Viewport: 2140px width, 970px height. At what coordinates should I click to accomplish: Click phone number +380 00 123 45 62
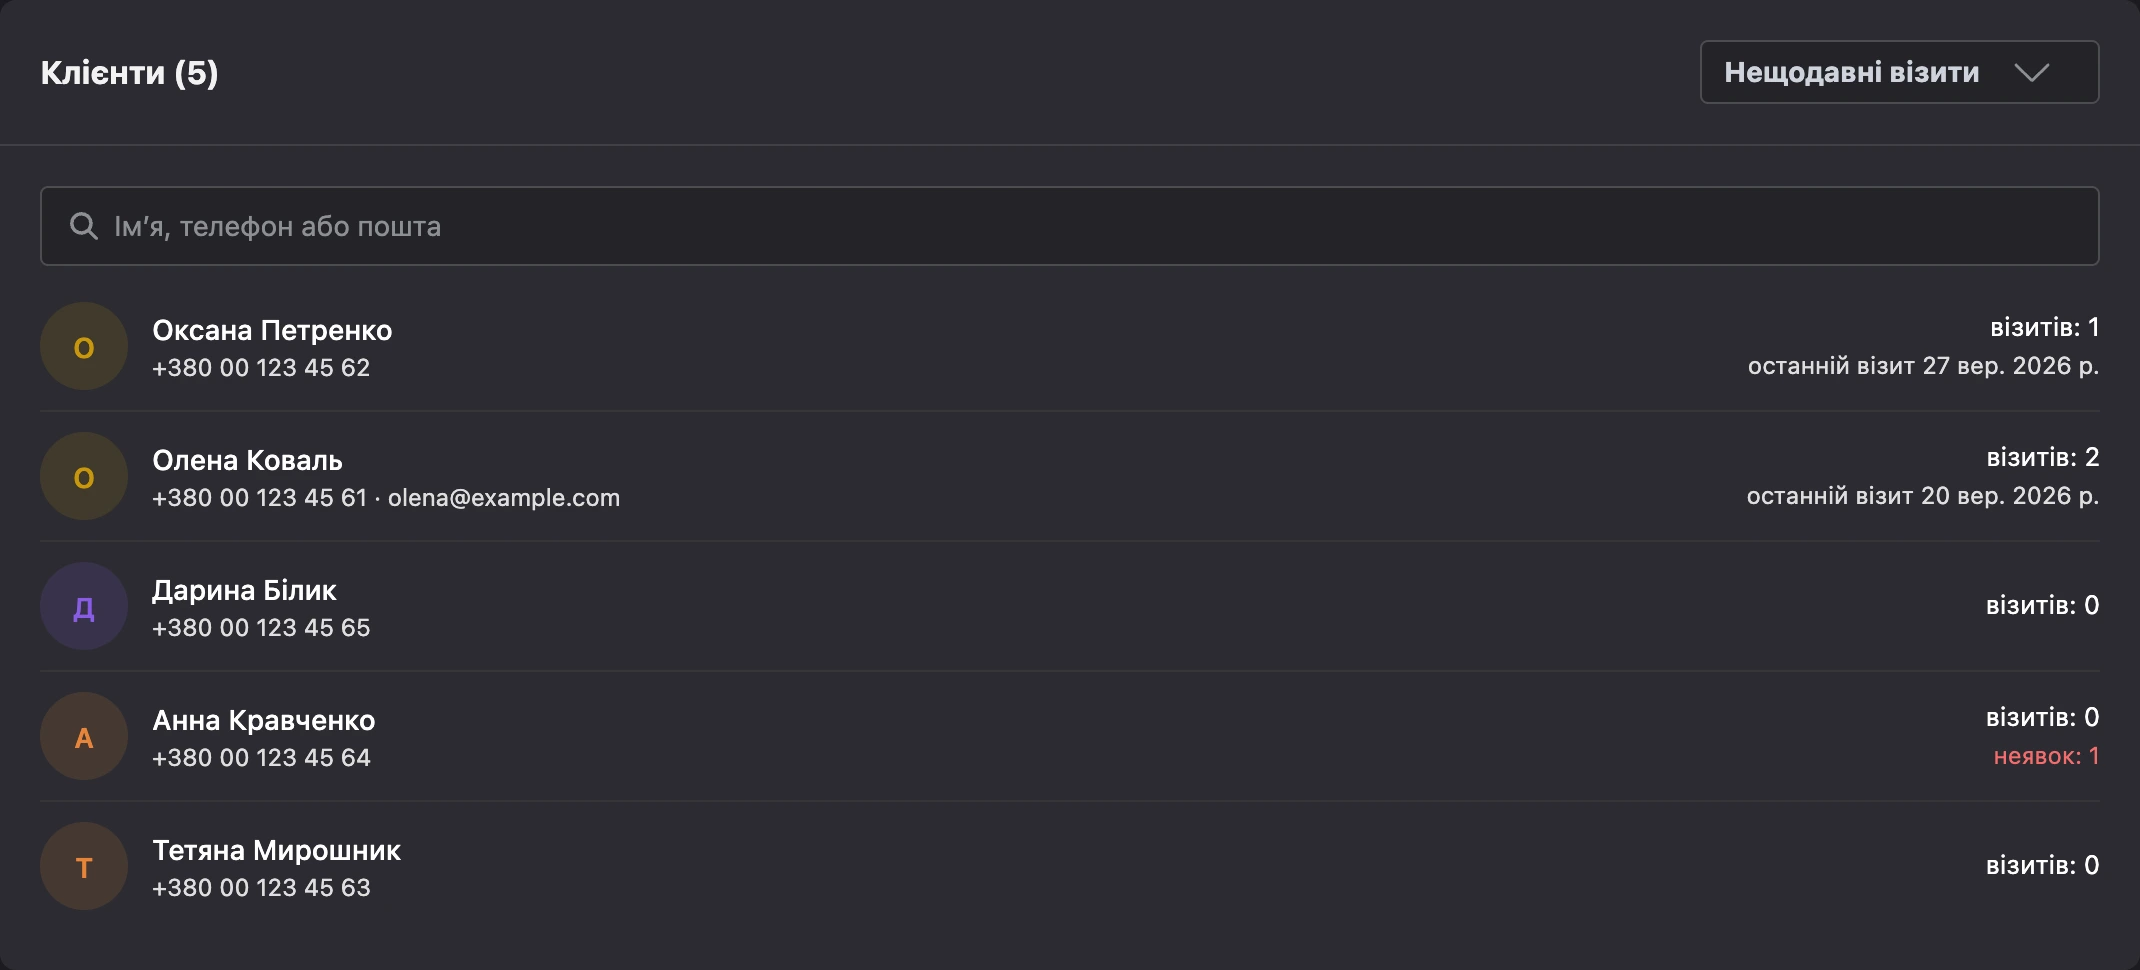(261, 368)
